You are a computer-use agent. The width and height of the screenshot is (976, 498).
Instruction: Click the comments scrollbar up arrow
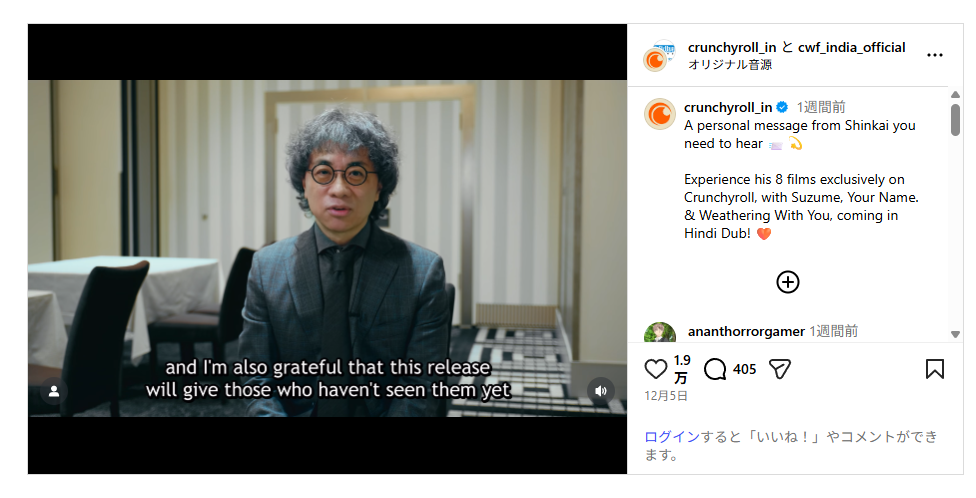pos(955,95)
